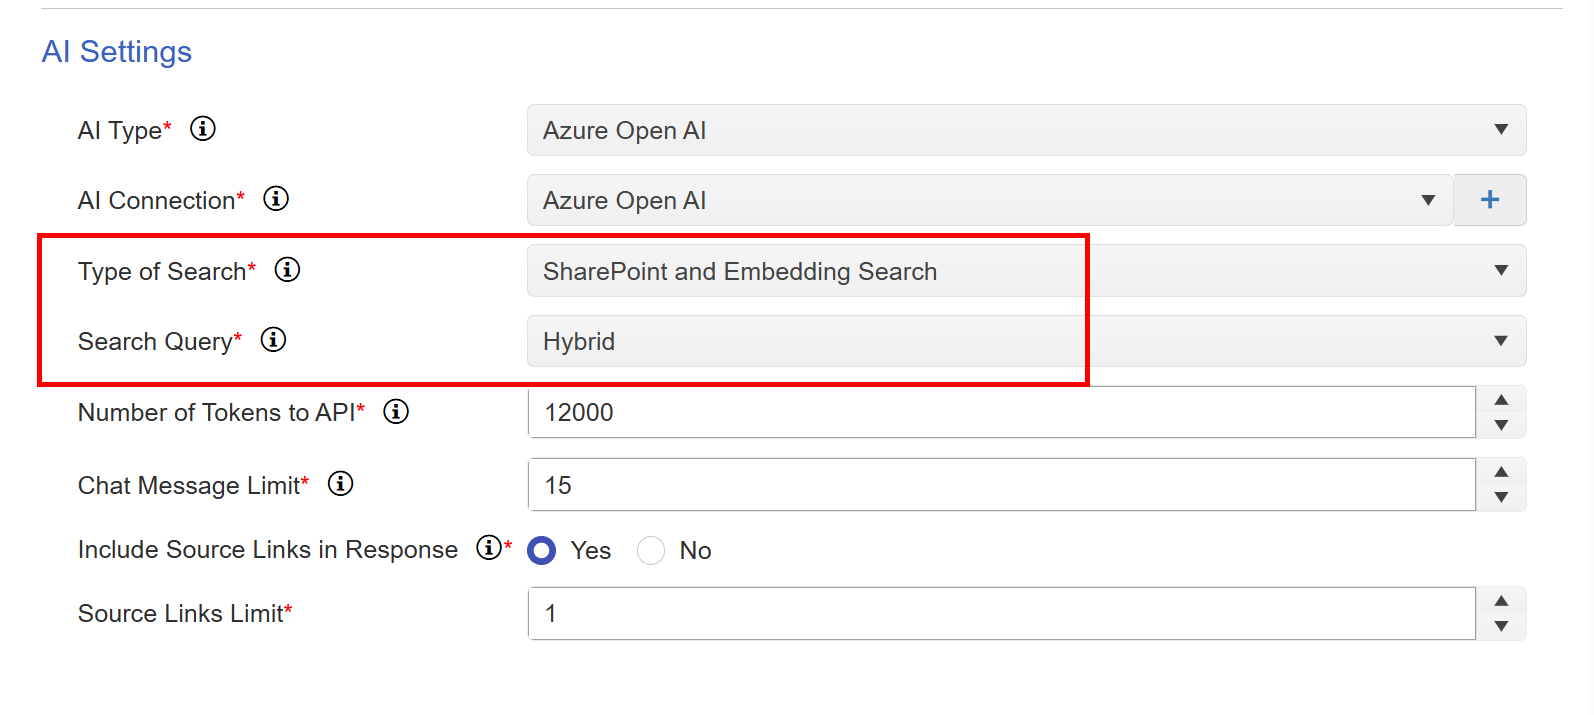1594x715 pixels.
Task: Click into the Source Links Limit field
Action: point(1000,613)
